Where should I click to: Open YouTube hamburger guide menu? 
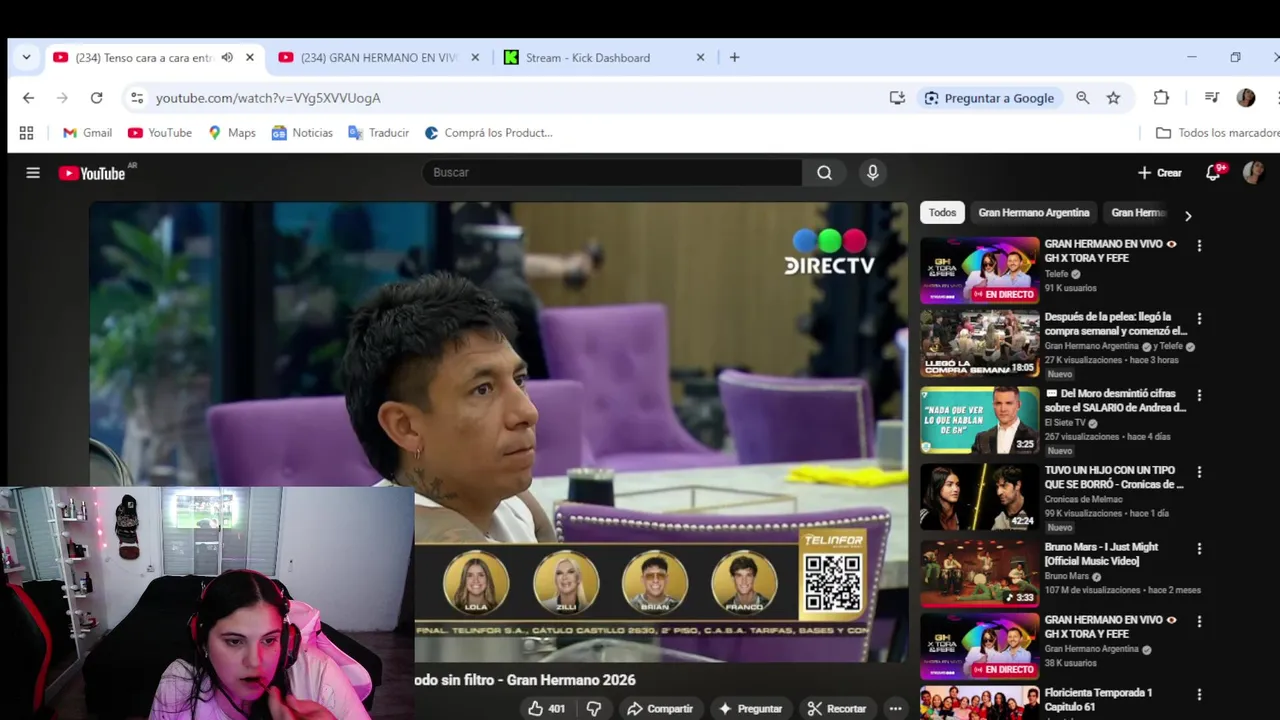click(x=33, y=173)
